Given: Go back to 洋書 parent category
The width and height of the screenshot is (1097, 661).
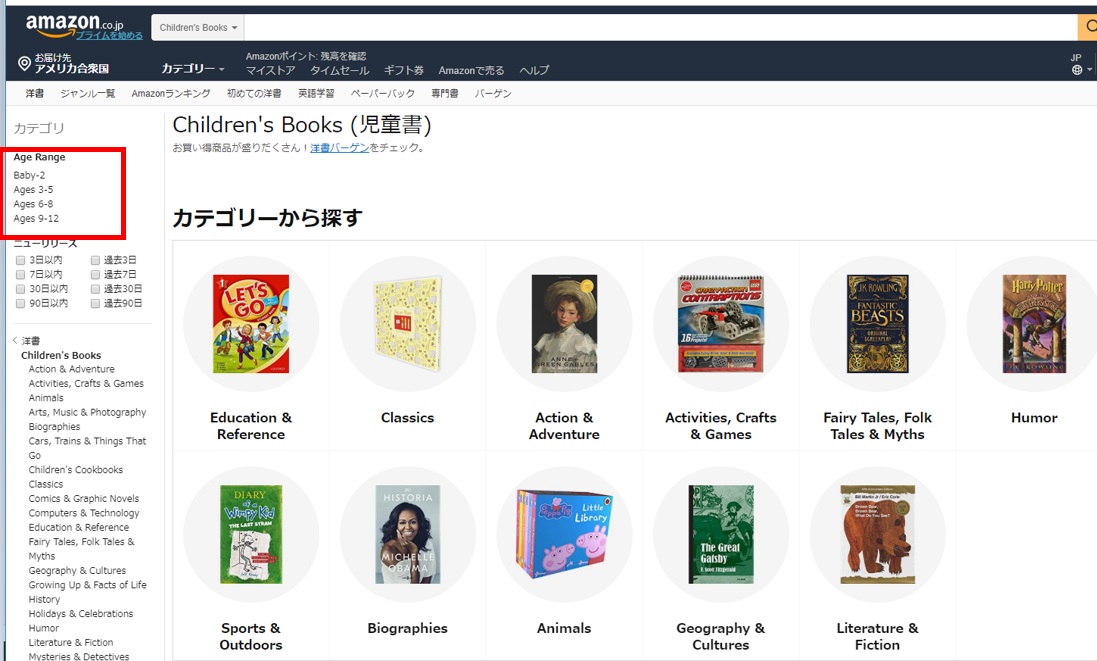Looking at the screenshot, I should (x=30, y=341).
